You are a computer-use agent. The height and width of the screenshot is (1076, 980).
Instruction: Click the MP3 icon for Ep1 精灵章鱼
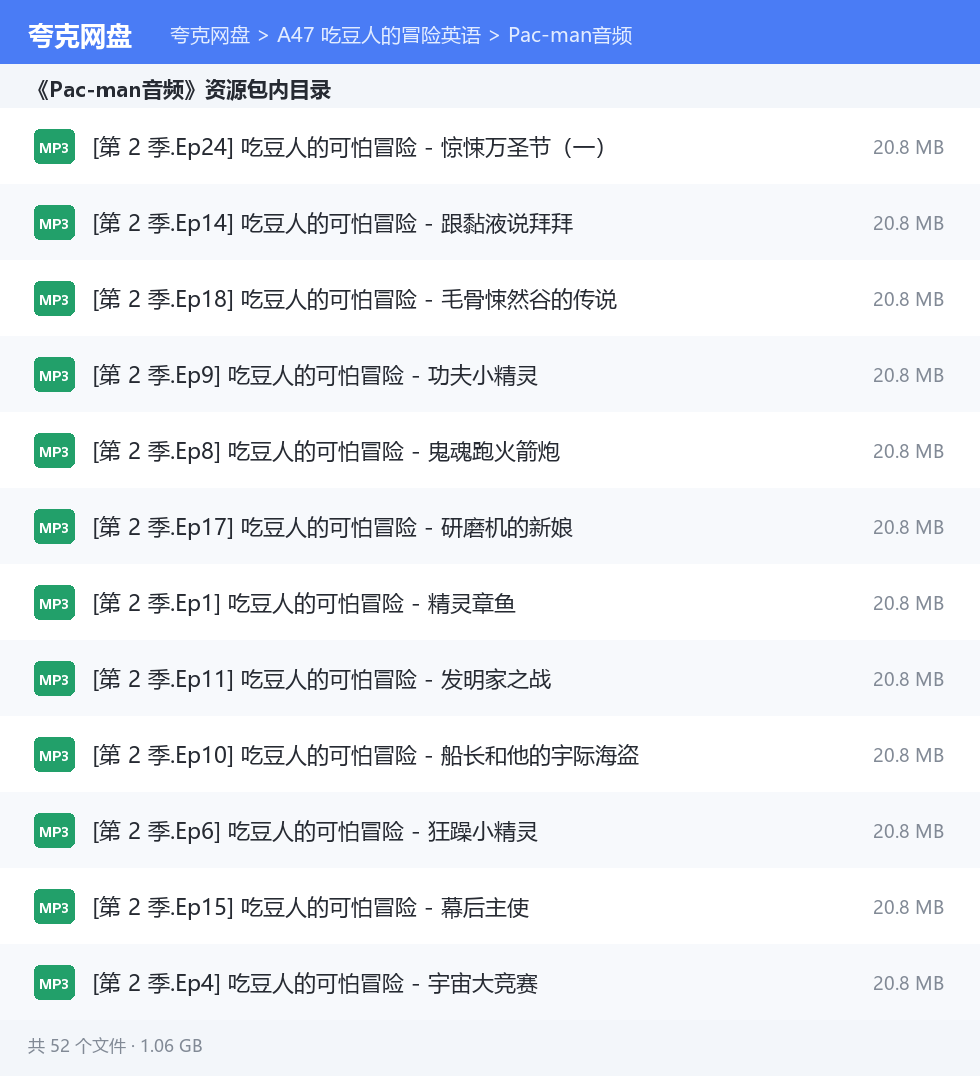point(54,603)
